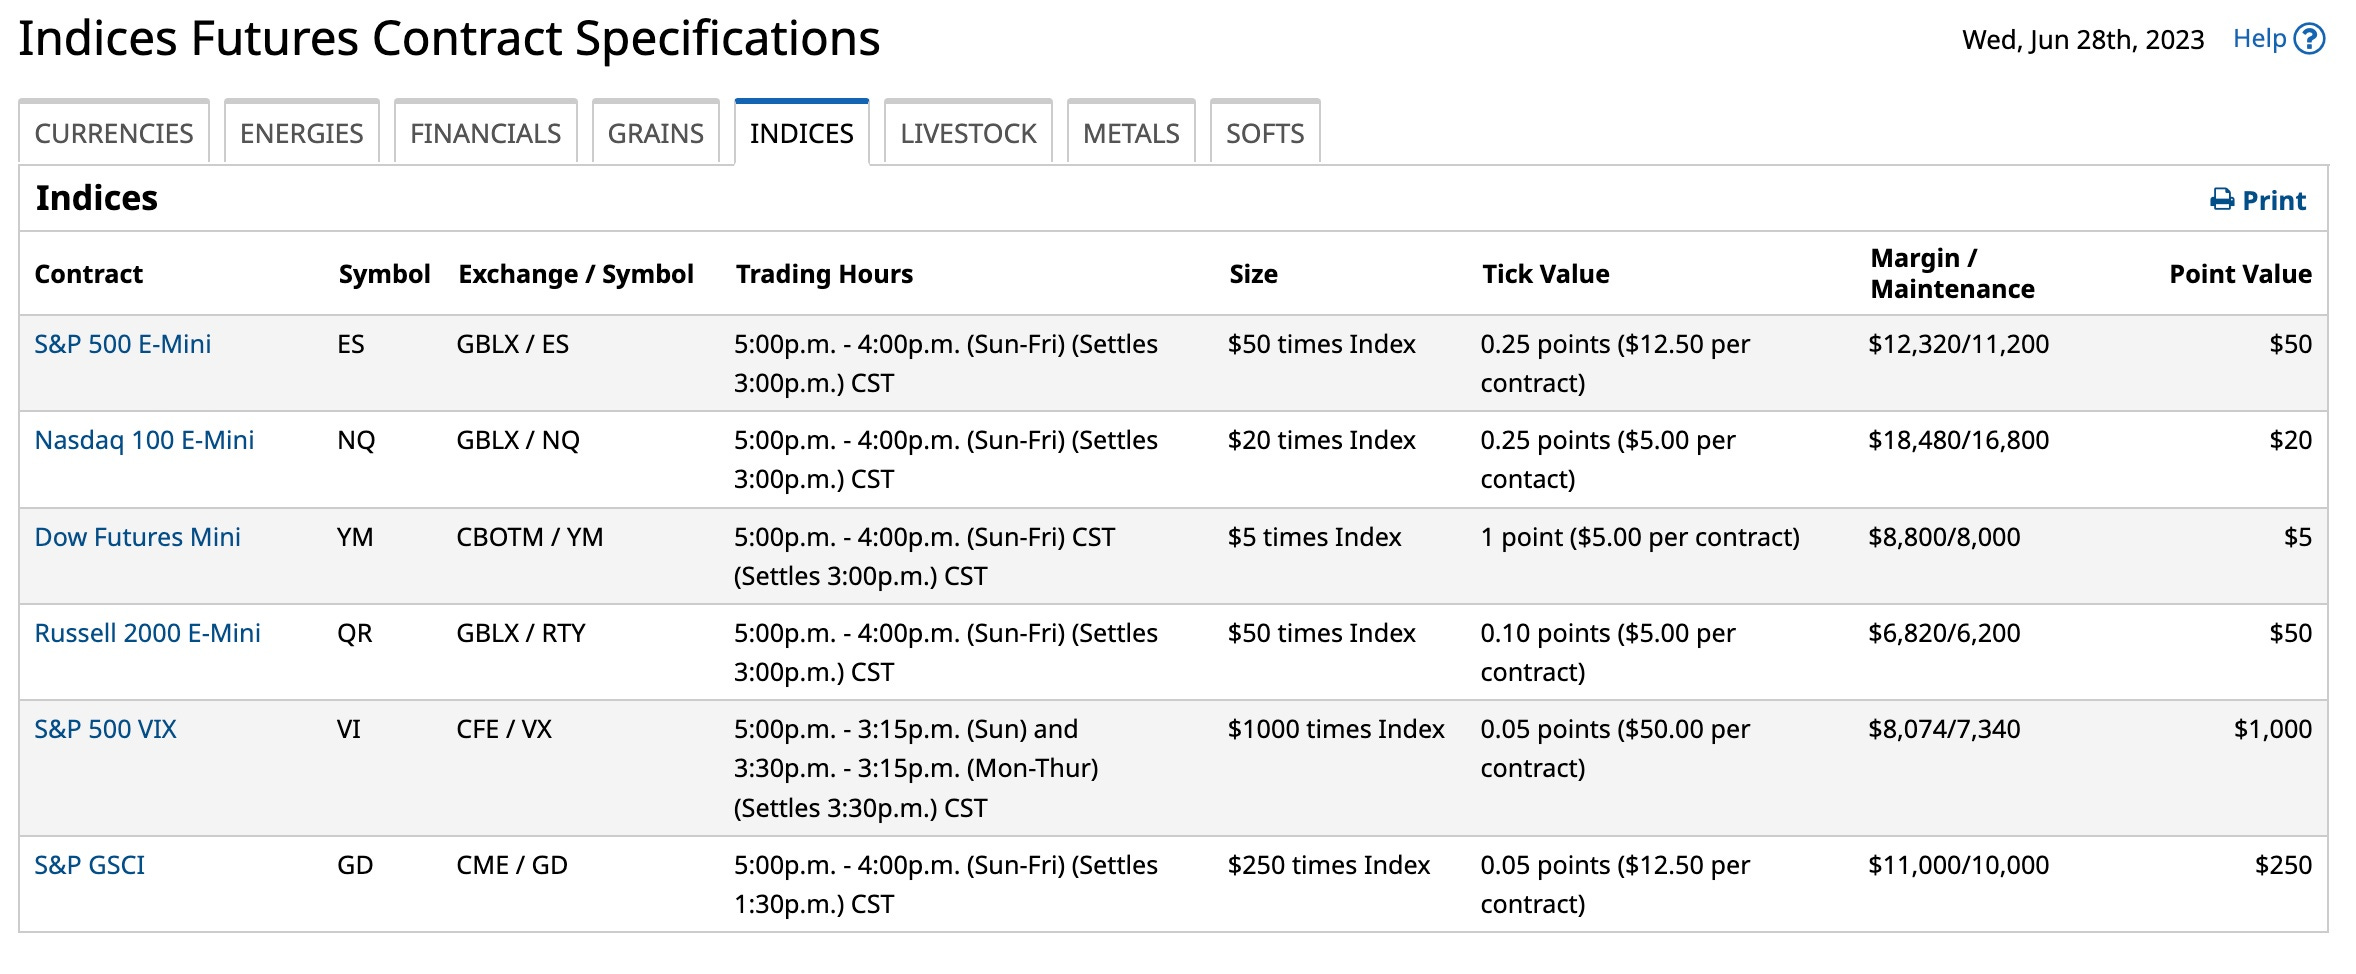Open the SOFTS tab

tap(1265, 133)
